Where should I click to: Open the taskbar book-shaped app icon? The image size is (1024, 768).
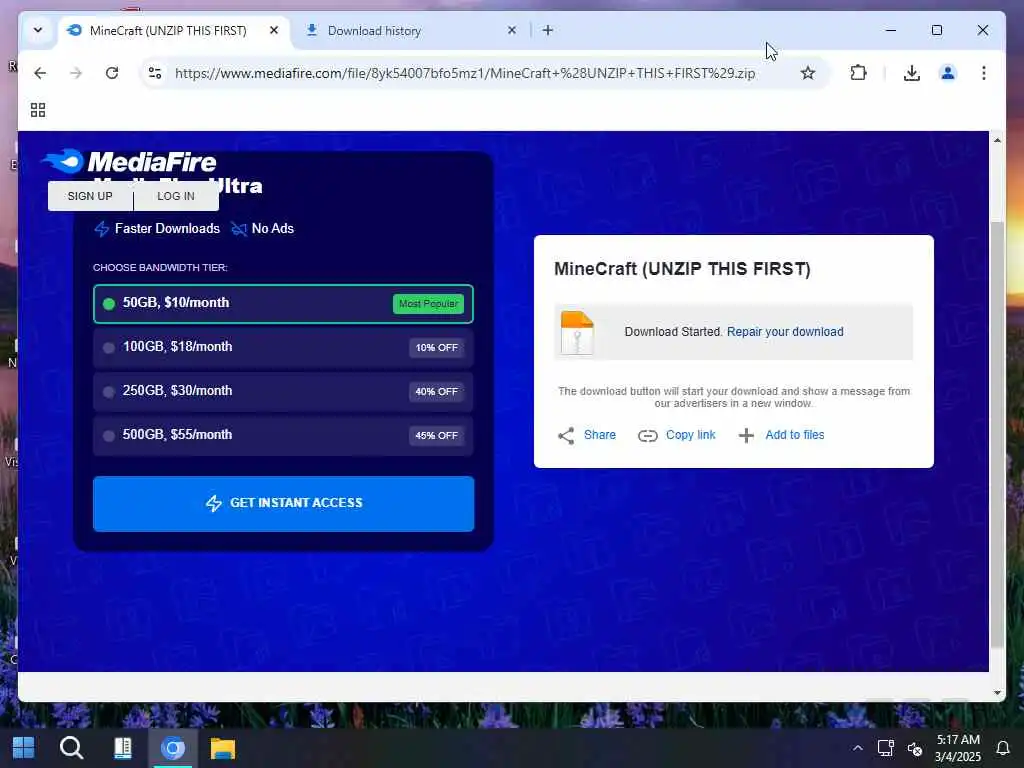[x=122, y=748]
